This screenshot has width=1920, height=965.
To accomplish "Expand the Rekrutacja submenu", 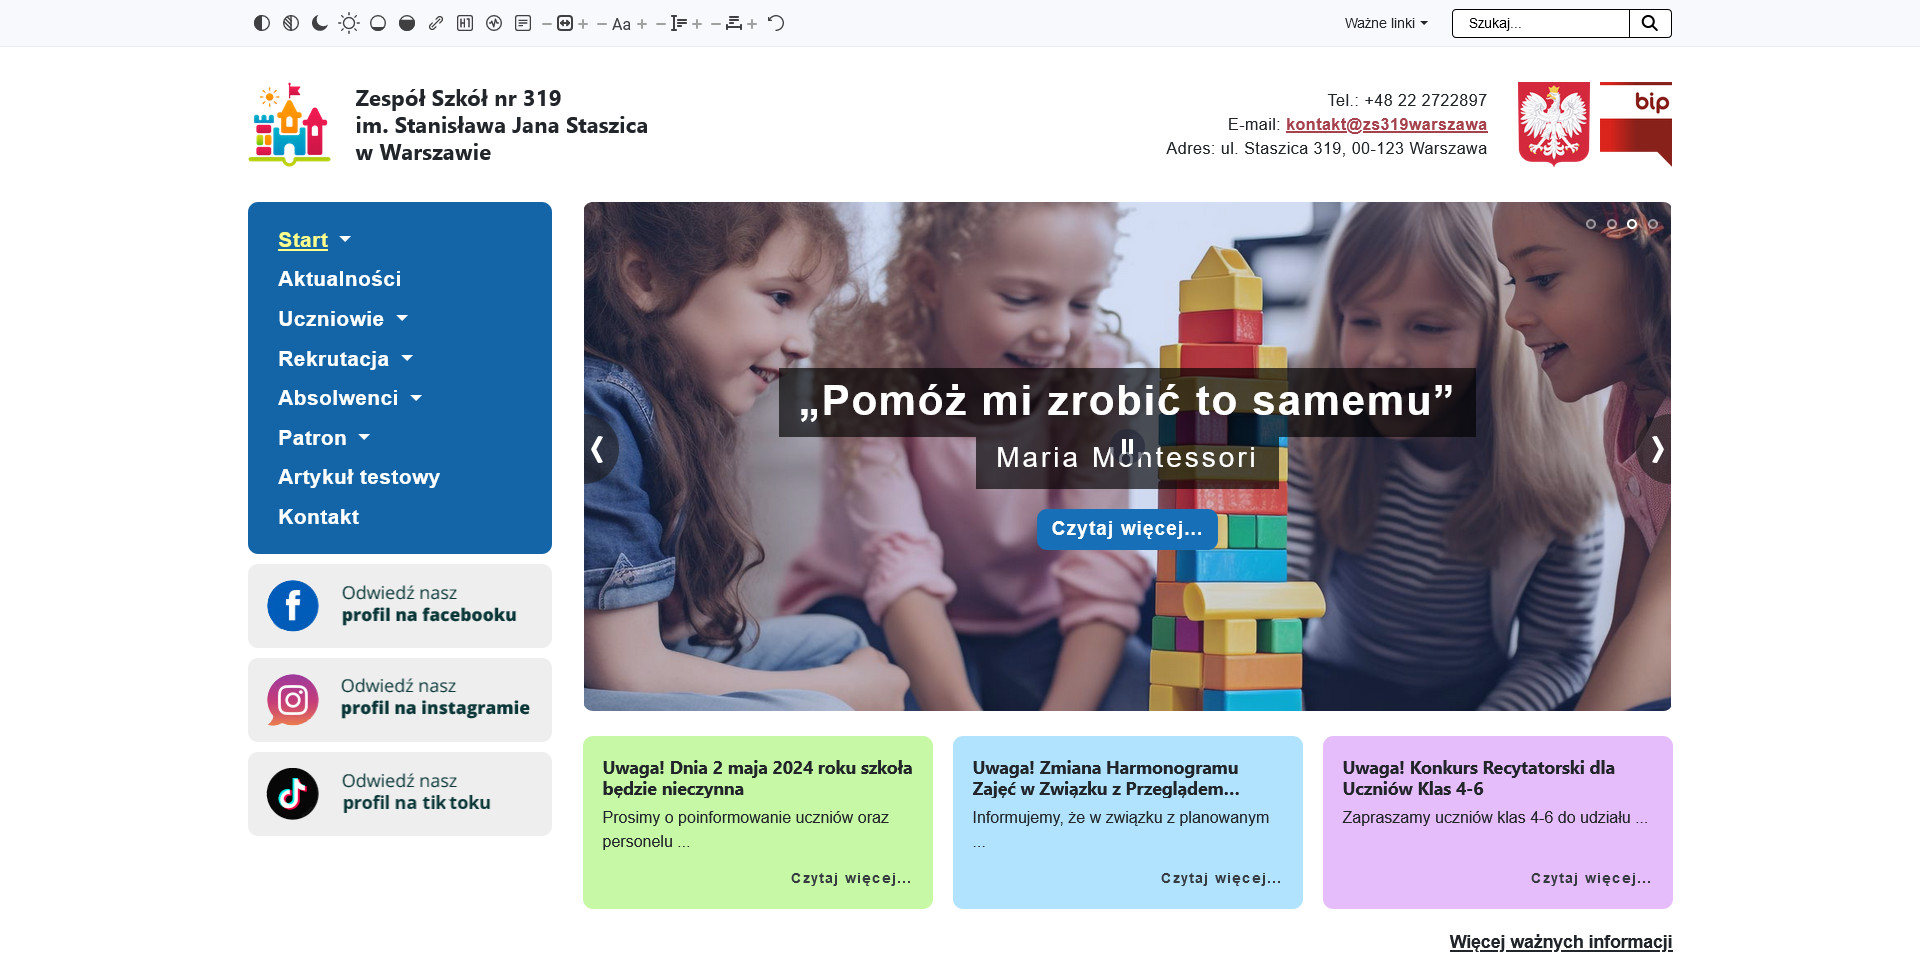I will click(407, 359).
